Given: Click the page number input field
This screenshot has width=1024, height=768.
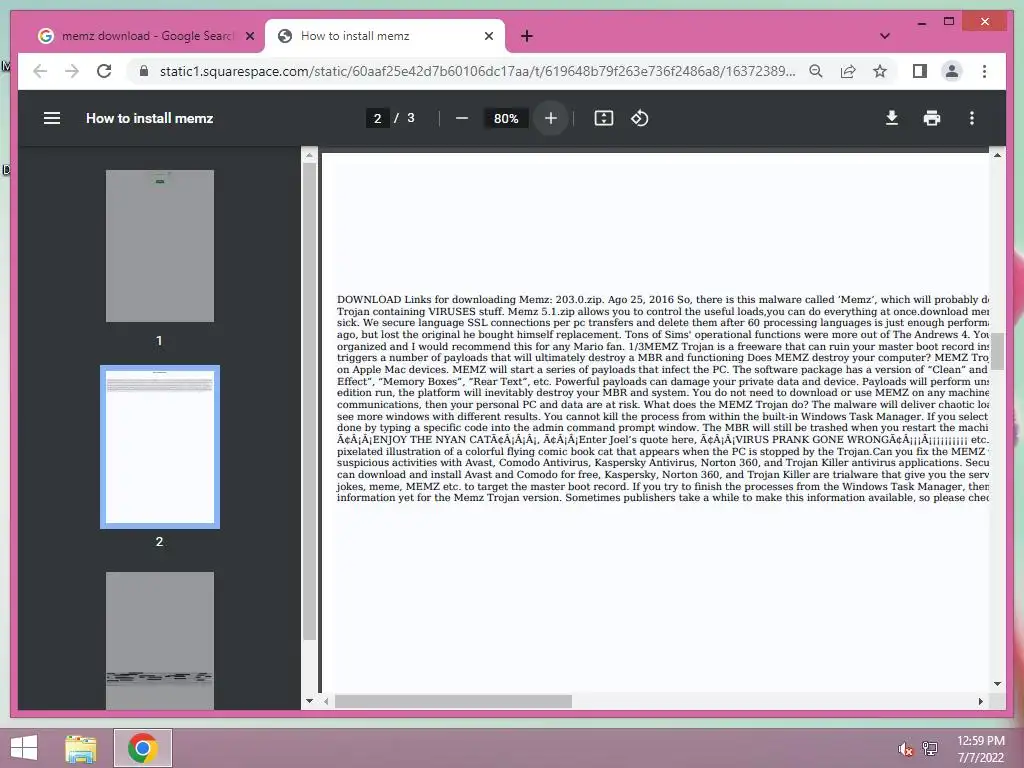Looking at the screenshot, I should coord(377,118).
